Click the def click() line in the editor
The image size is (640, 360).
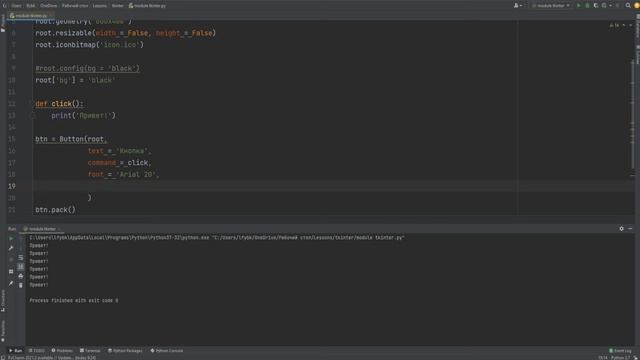pyautogui.click(x=59, y=104)
